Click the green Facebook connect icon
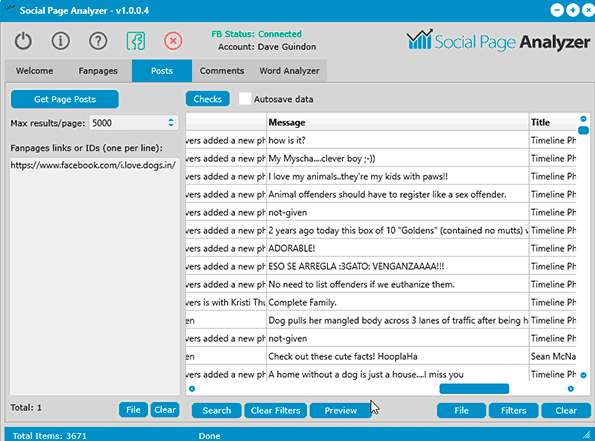Image resolution: width=595 pixels, height=441 pixels. 135,41
